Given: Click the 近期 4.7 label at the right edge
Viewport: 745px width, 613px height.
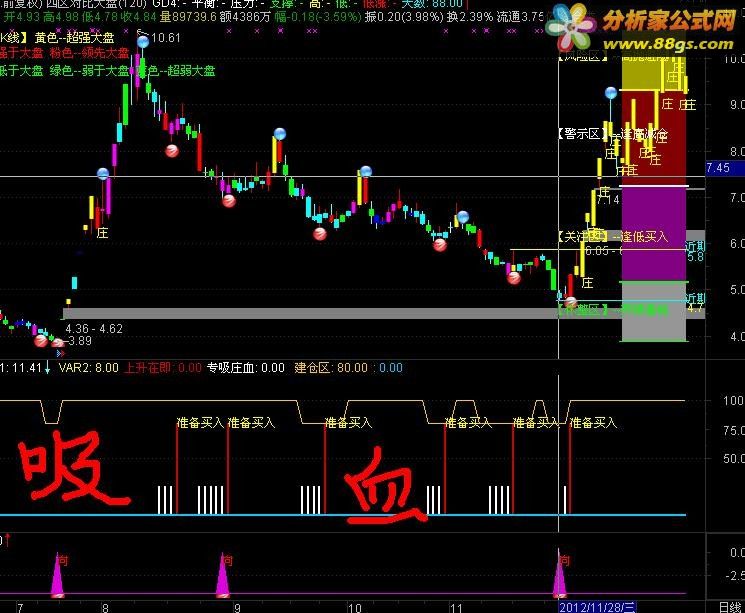Looking at the screenshot, I should click(695, 303).
